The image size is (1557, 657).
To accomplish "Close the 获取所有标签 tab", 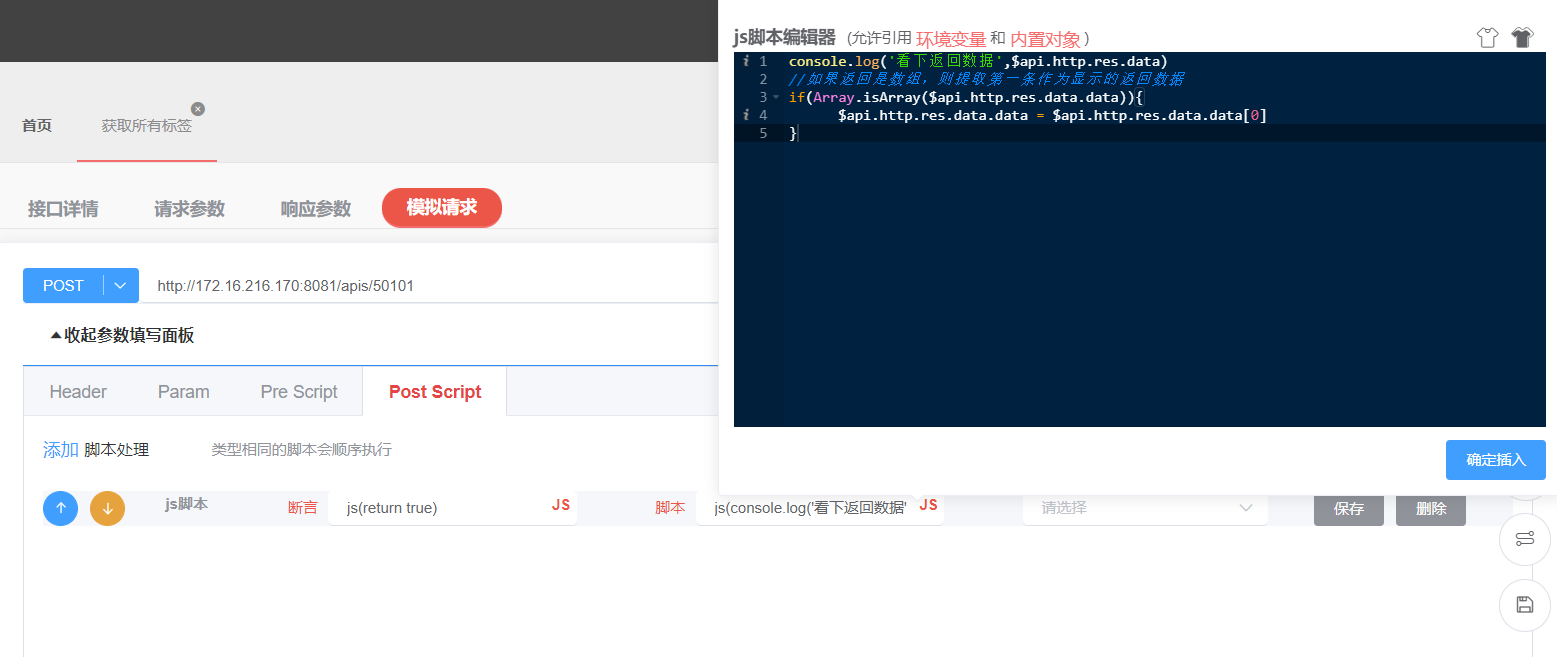I will 198,109.
